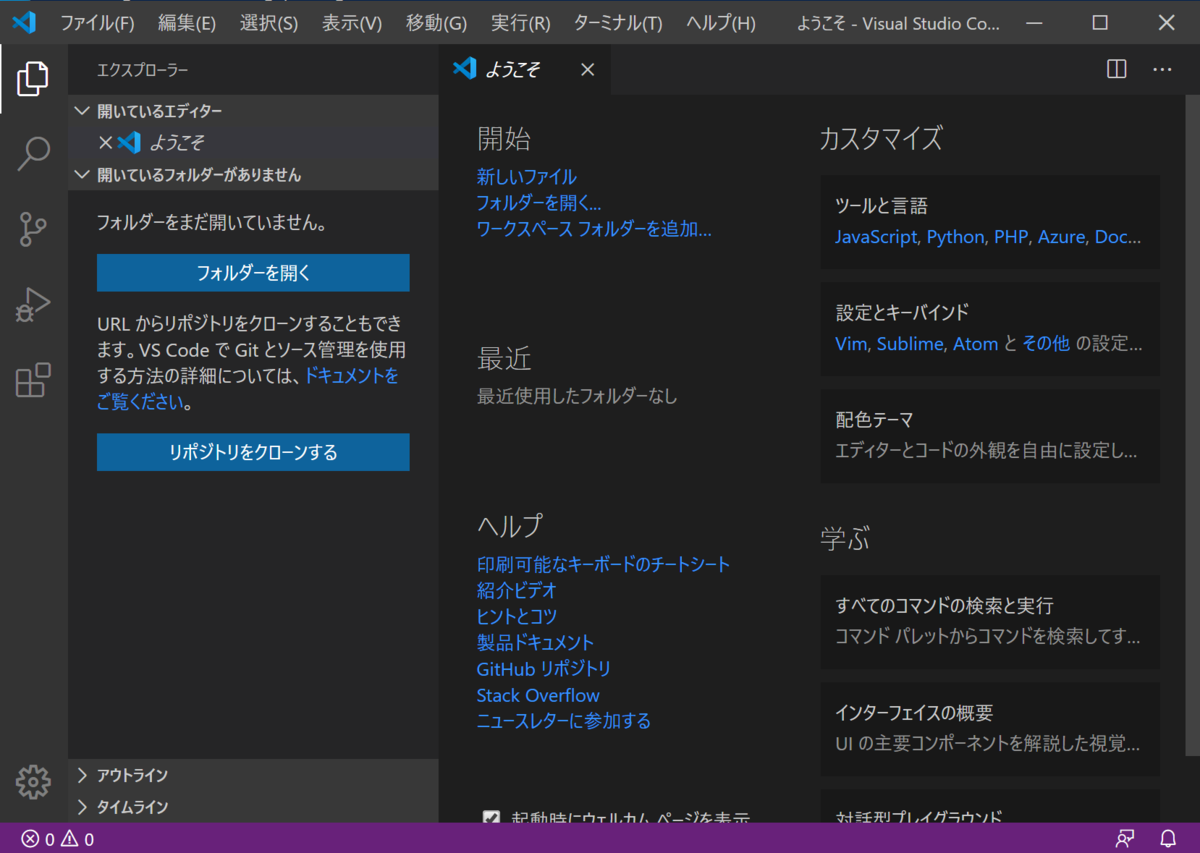Open the 対話型プレイグラウンド card
The image size is (1200, 853).
point(990,807)
